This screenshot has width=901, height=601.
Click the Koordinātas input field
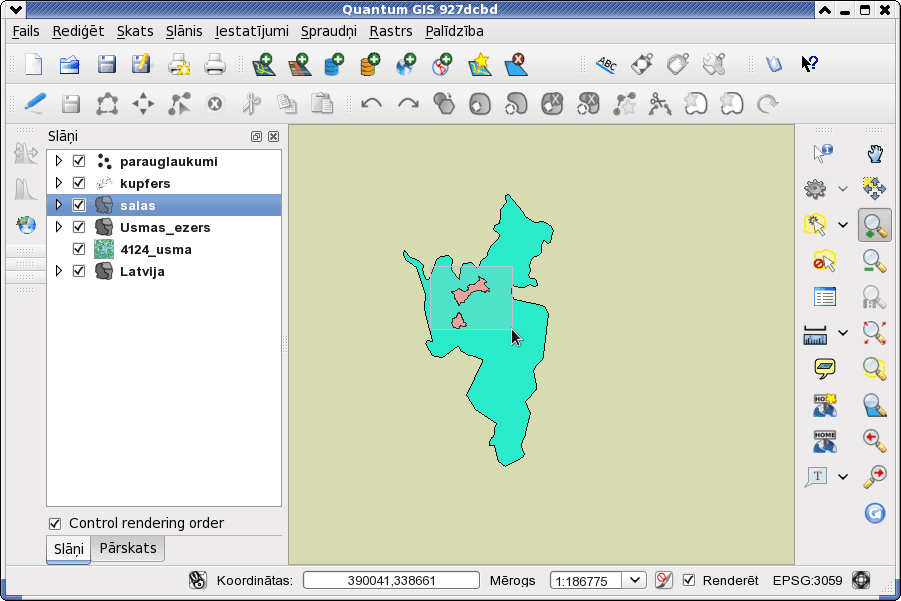coord(391,580)
